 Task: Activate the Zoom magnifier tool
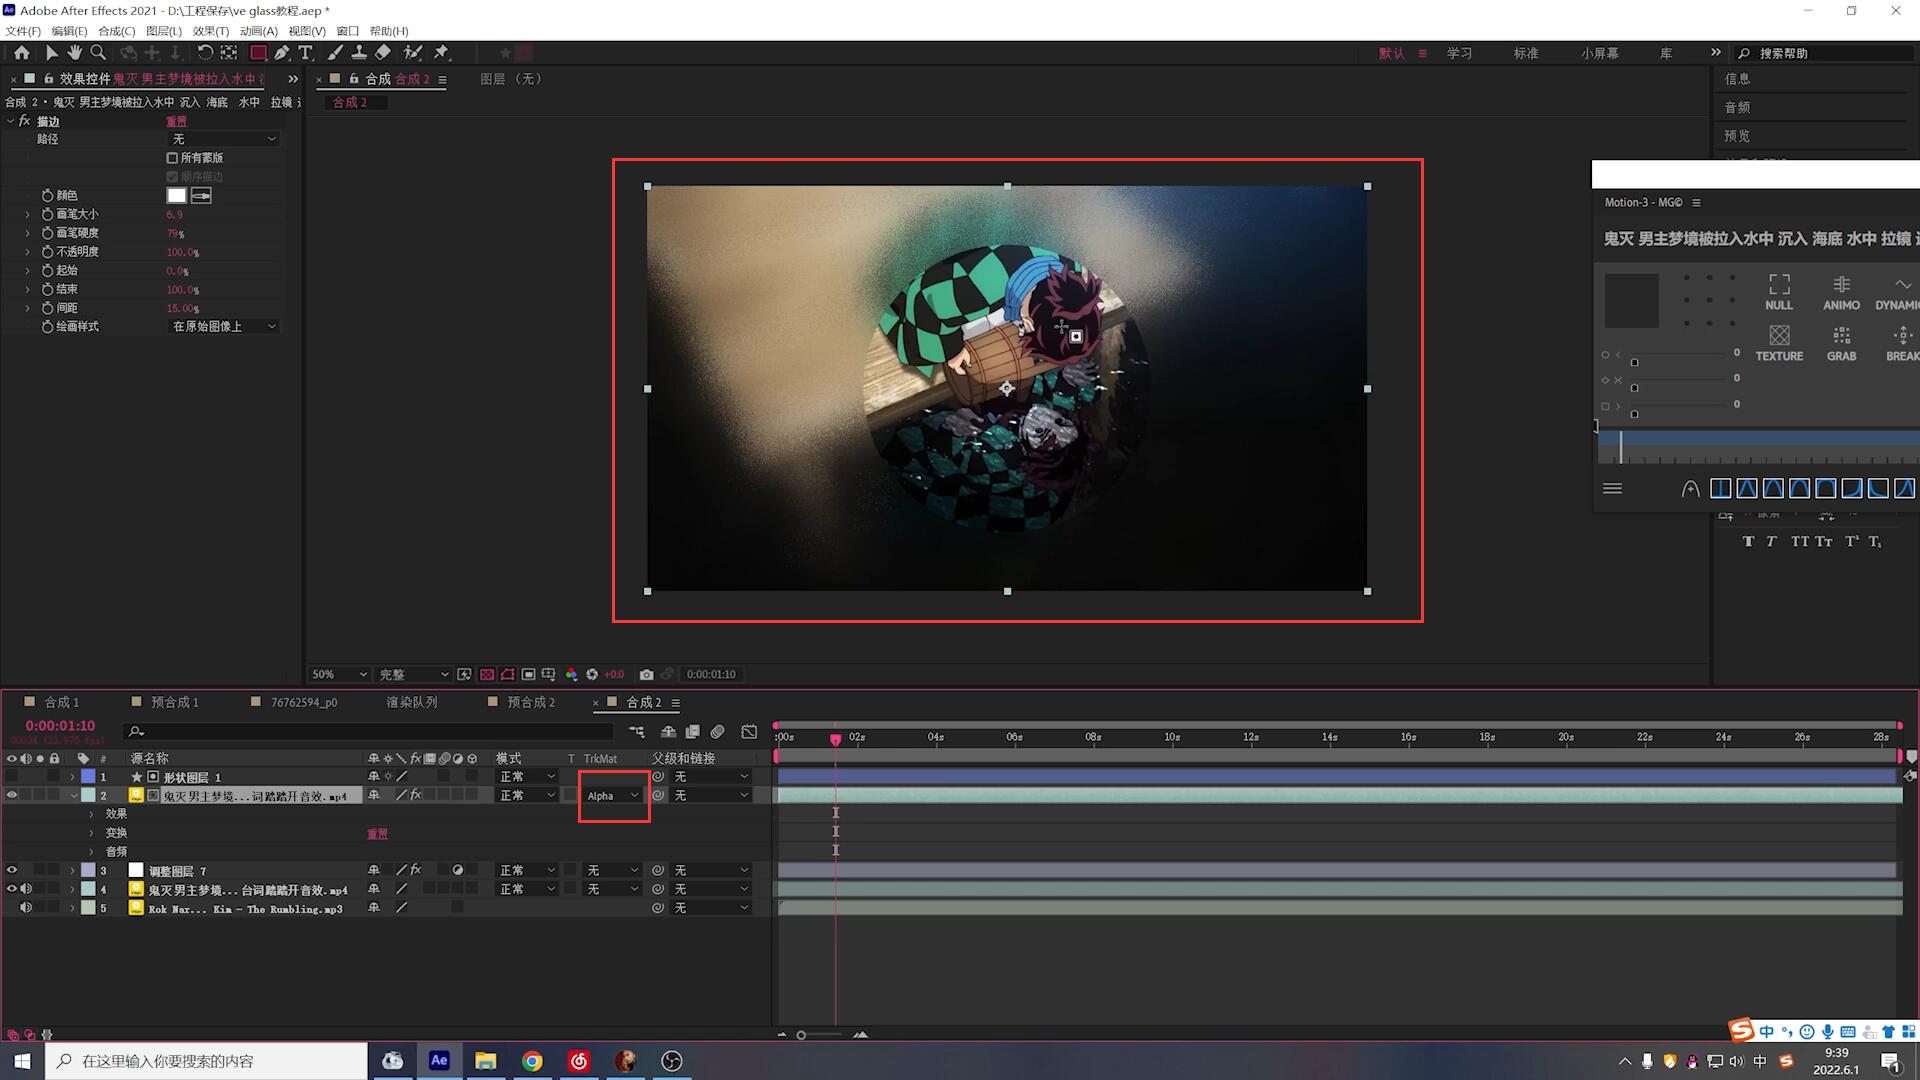click(x=98, y=53)
